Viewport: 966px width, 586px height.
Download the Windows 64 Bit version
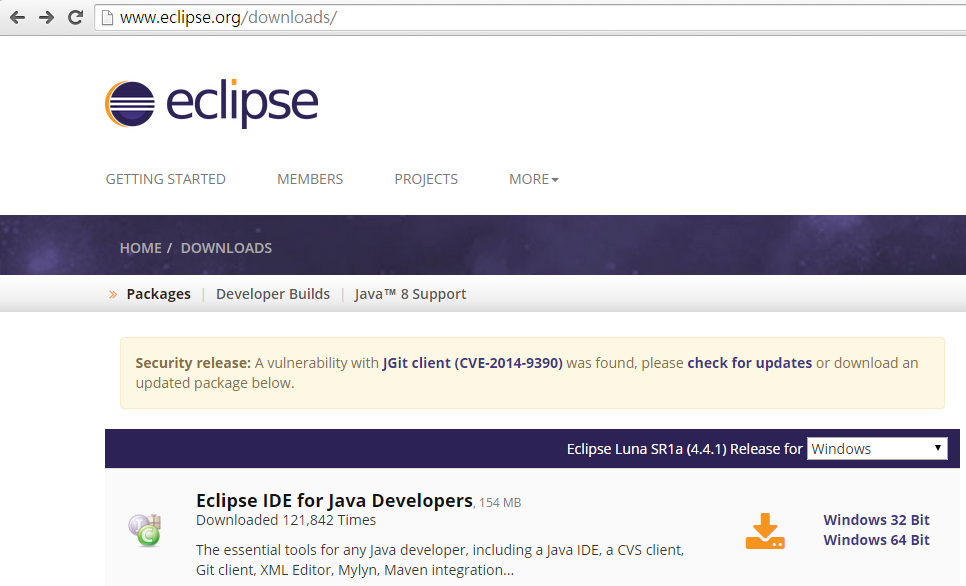[876, 540]
